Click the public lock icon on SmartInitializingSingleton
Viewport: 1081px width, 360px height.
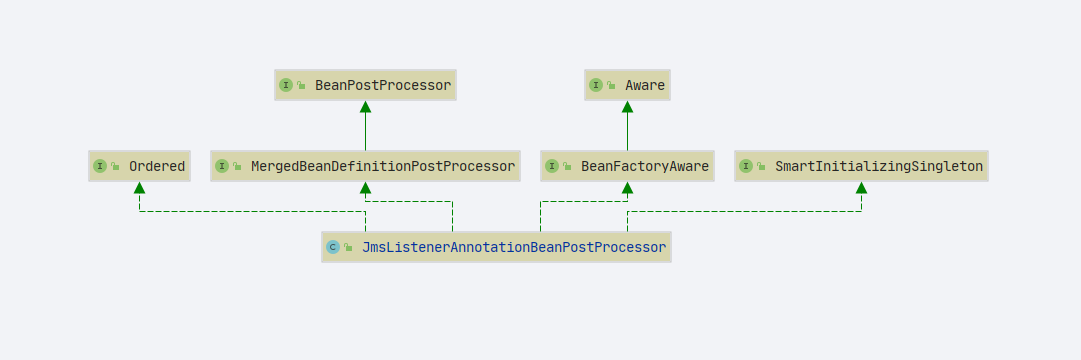tap(761, 167)
